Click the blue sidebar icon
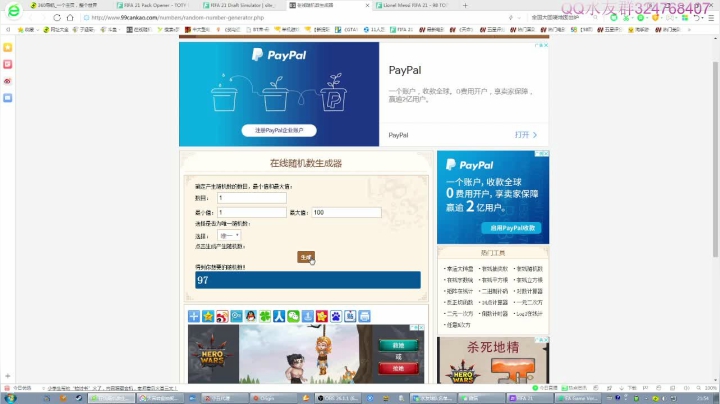 pos(8,98)
